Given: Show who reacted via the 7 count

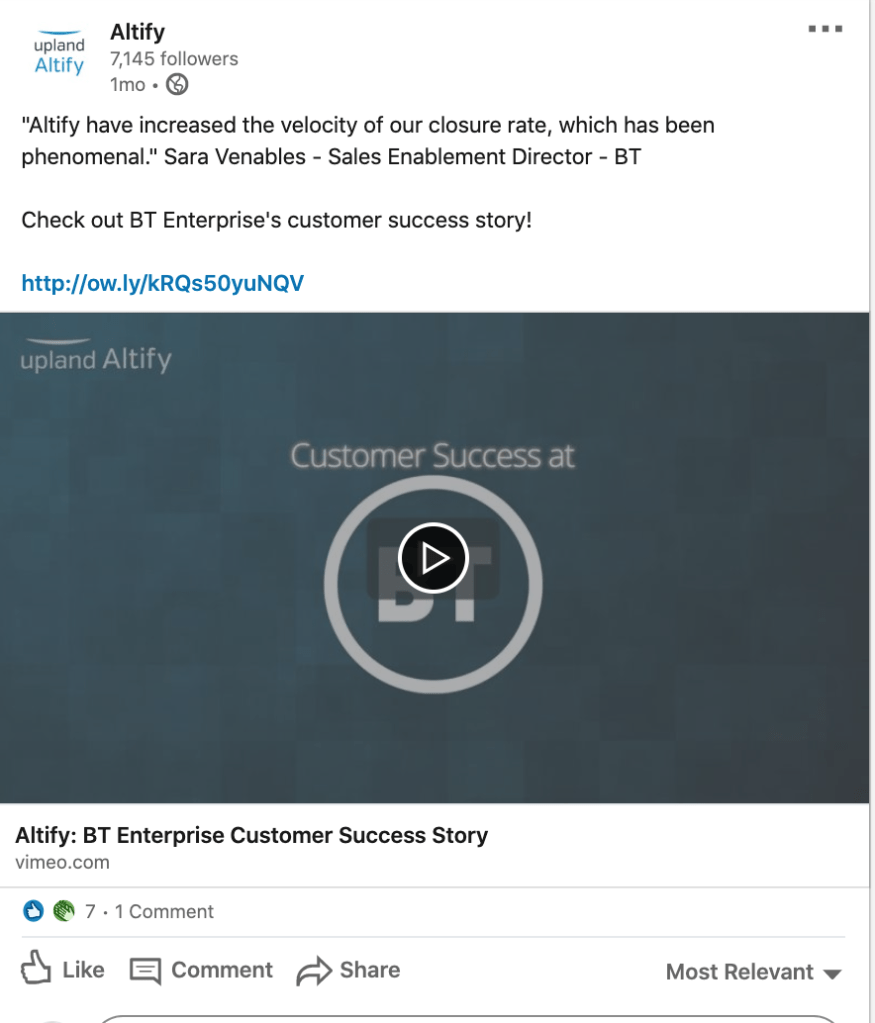Looking at the screenshot, I should (90, 912).
